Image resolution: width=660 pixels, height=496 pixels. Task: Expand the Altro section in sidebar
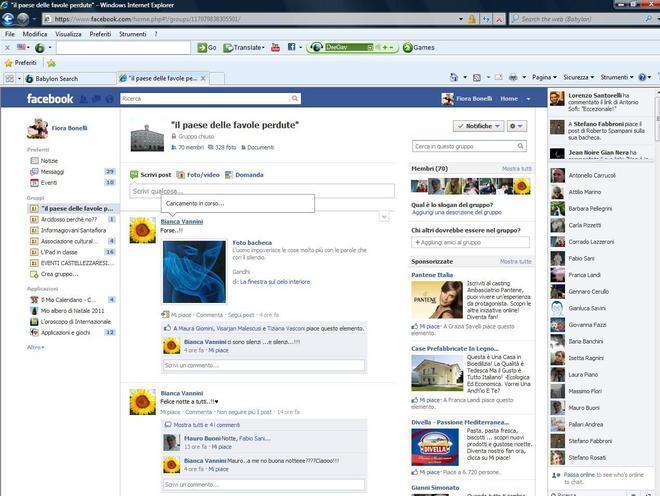pyautogui.click(x=36, y=347)
